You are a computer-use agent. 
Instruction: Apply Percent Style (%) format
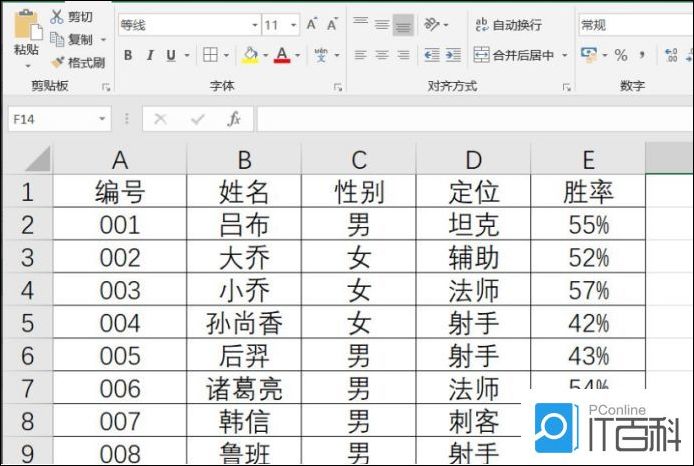point(621,55)
